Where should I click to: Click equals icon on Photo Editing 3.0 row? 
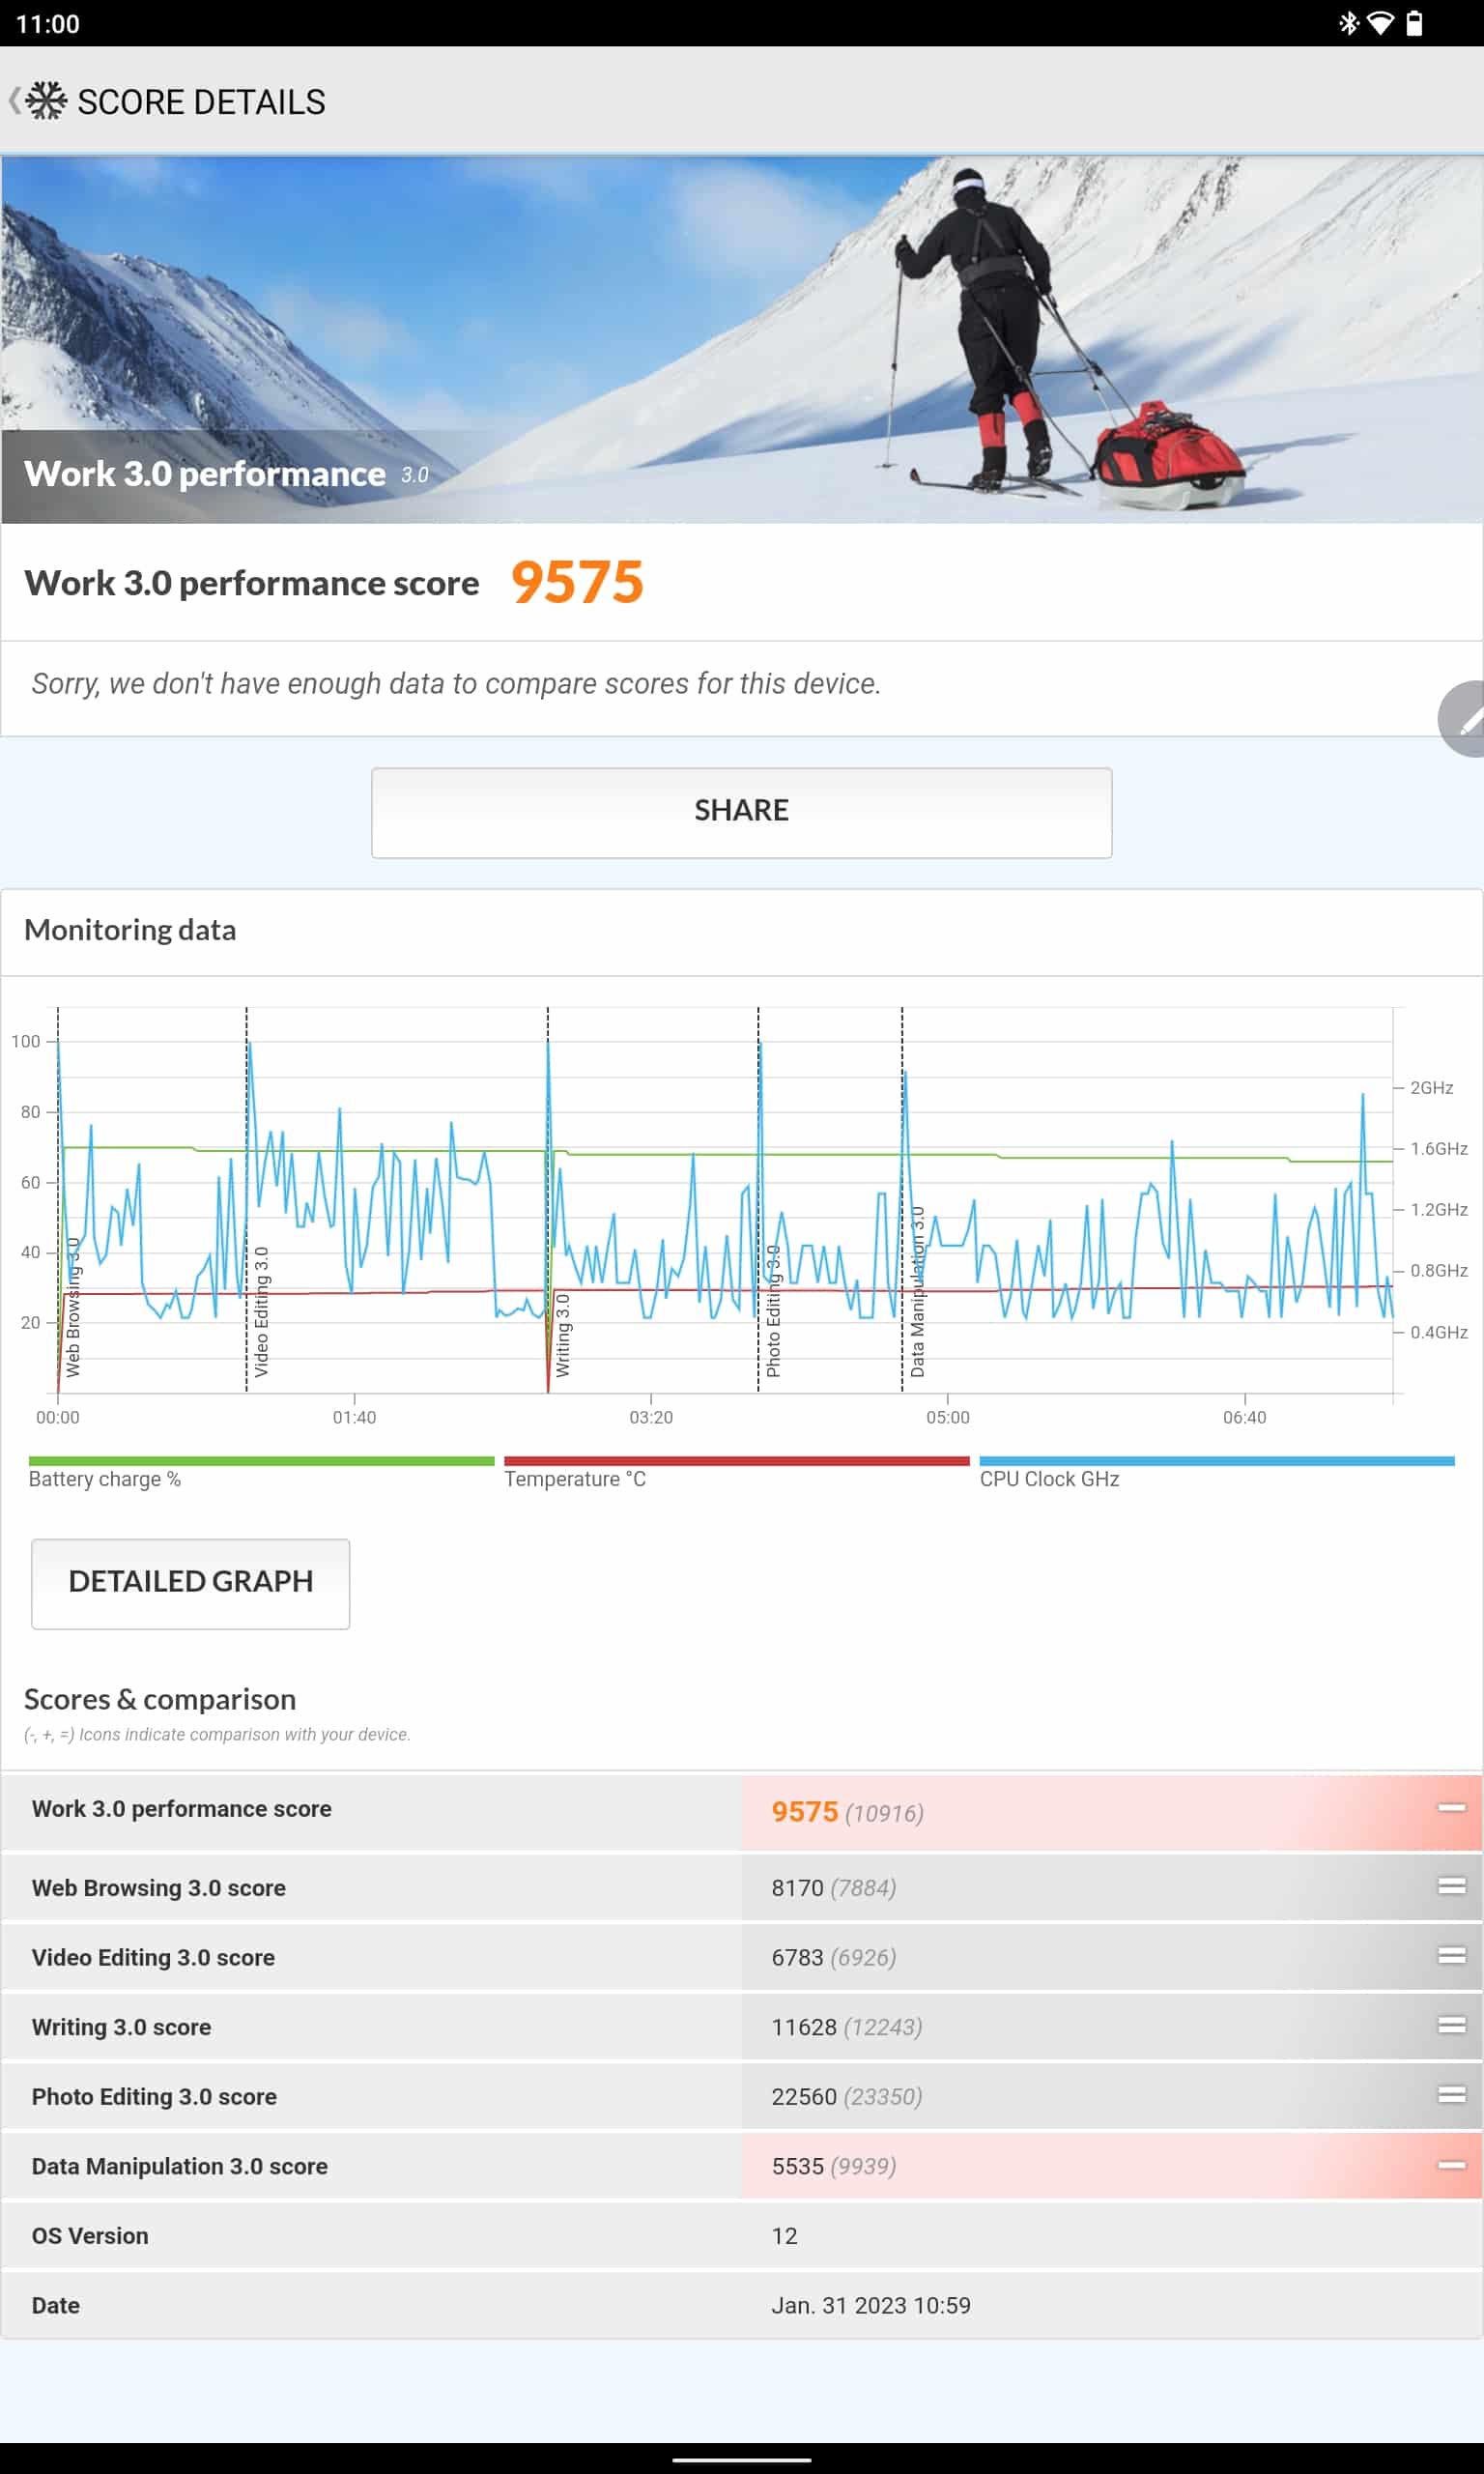(1450, 2095)
